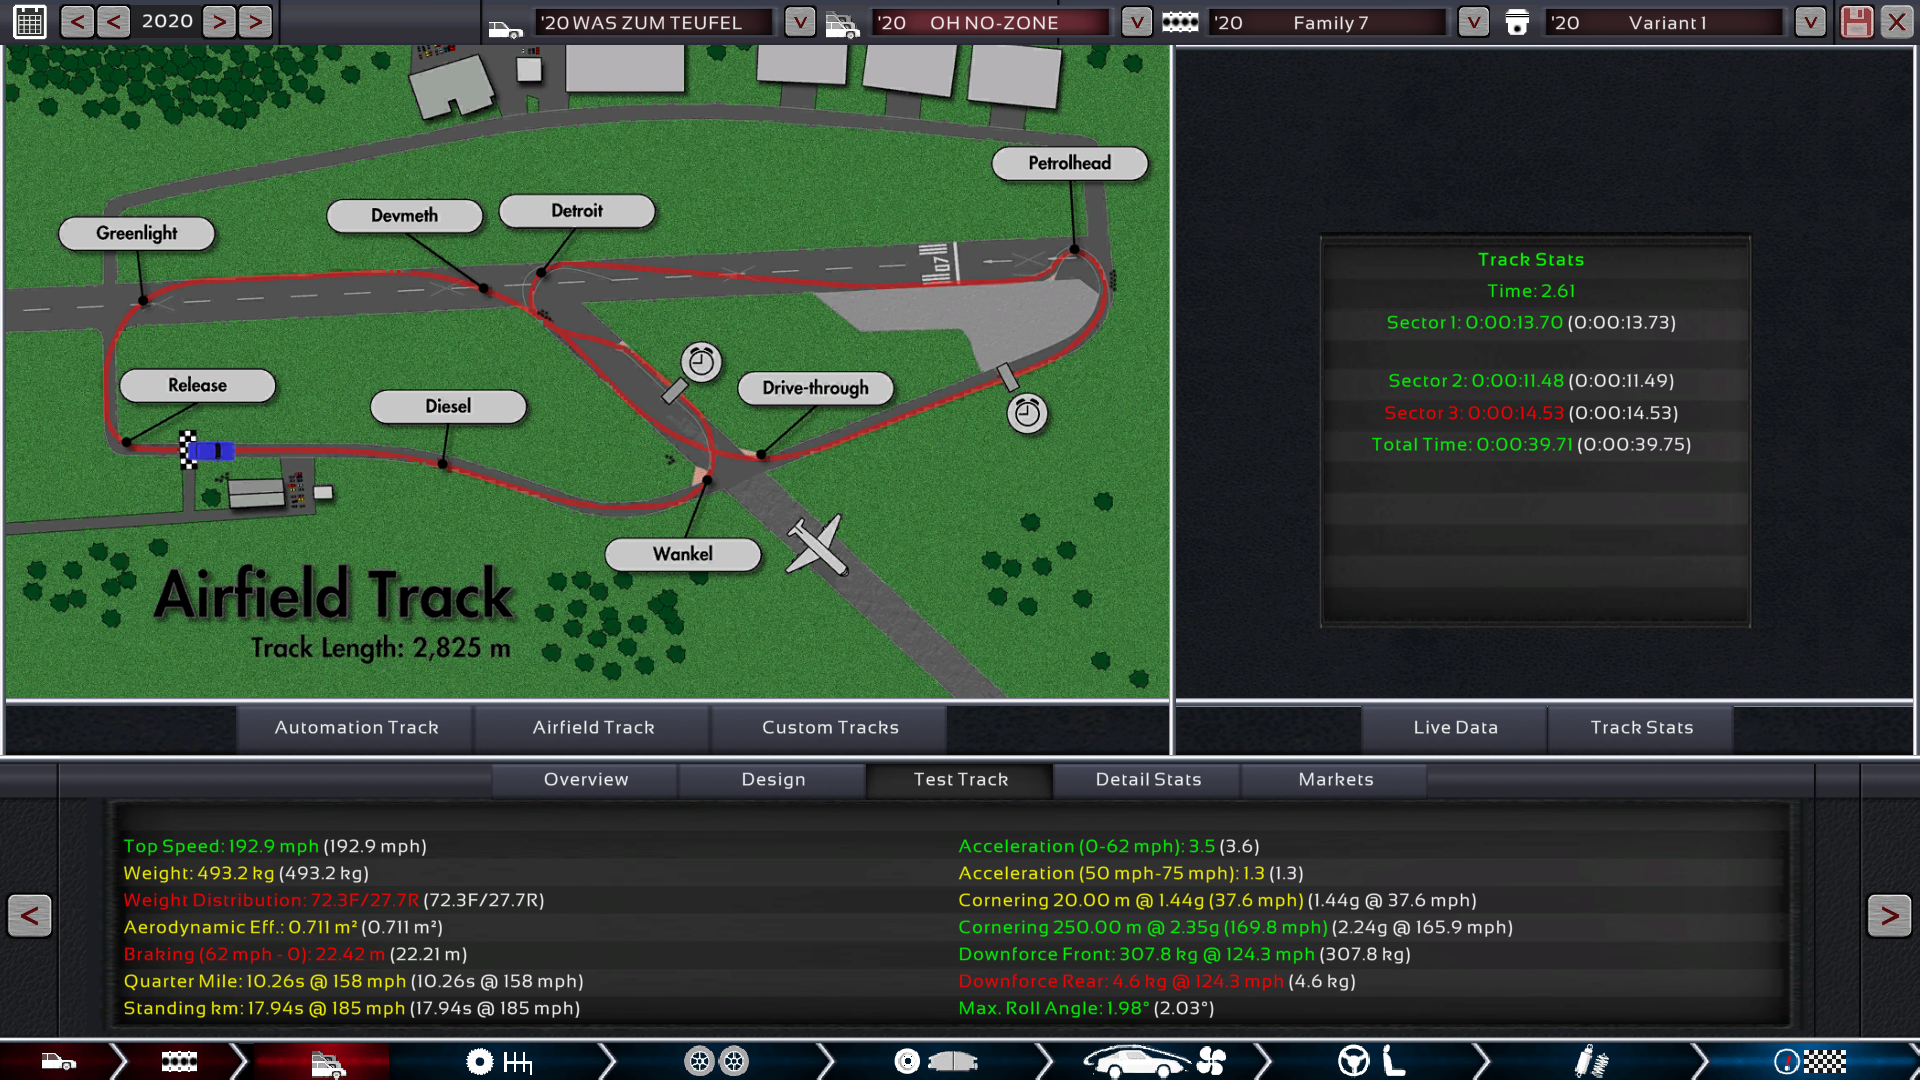Image resolution: width=1920 pixels, height=1080 pixels.
Task: Open the calendar icon
Action: (x=29, y=22)
